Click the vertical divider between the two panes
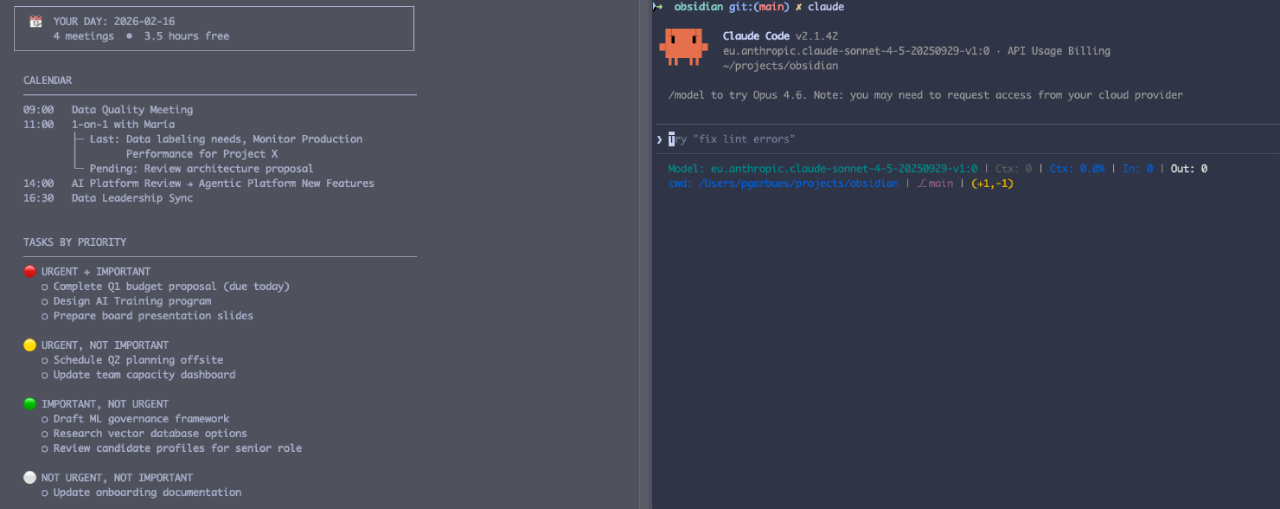This screenshot has width=1280, height=509. pos(645,254)
